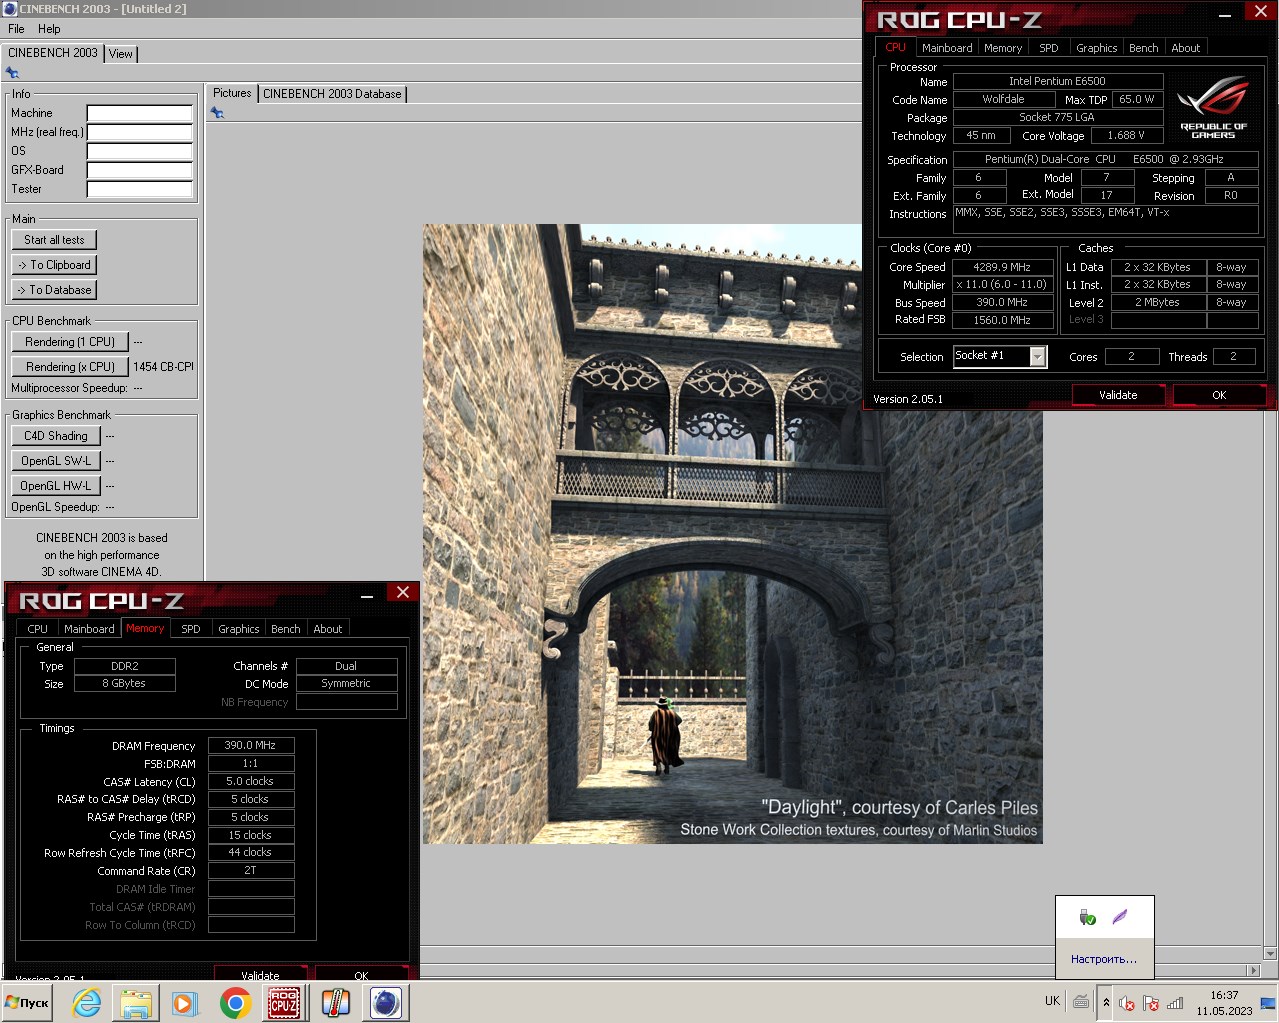The width and height of the screenshot is (1279, 1023).
Task: Click the purple feather tray icon
Action: click(x=1120, y=917)
